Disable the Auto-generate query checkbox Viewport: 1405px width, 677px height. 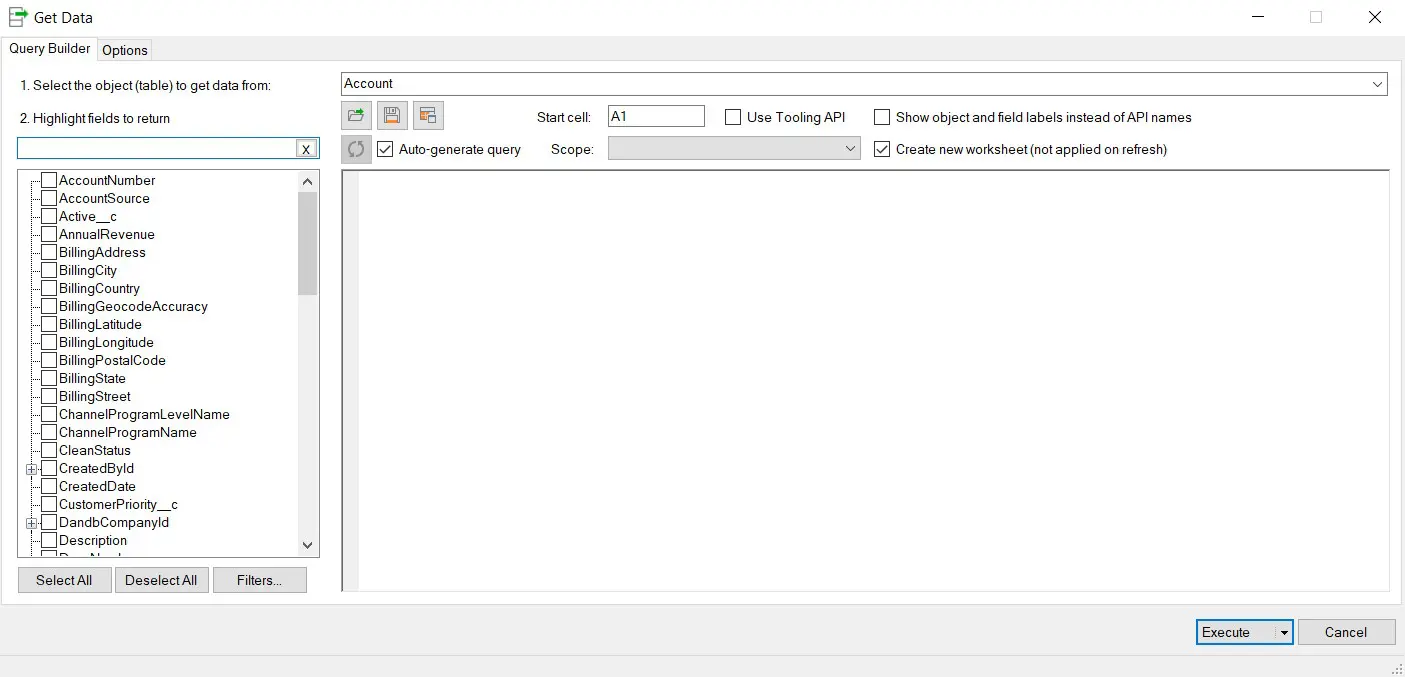tap(385, 149)
